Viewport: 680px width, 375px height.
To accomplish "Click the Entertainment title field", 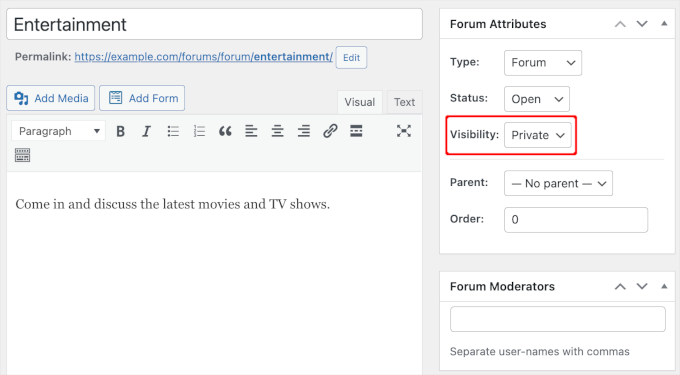I will pyautogui.click(x=214, y=24).
